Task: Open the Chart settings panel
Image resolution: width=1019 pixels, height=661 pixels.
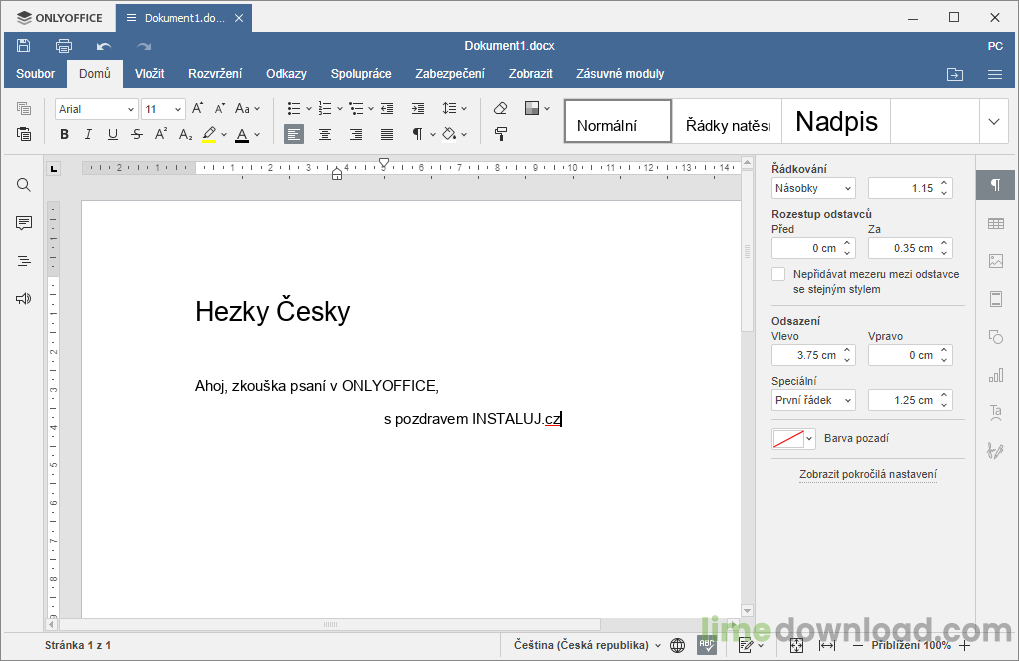Action: click(995, 375)
